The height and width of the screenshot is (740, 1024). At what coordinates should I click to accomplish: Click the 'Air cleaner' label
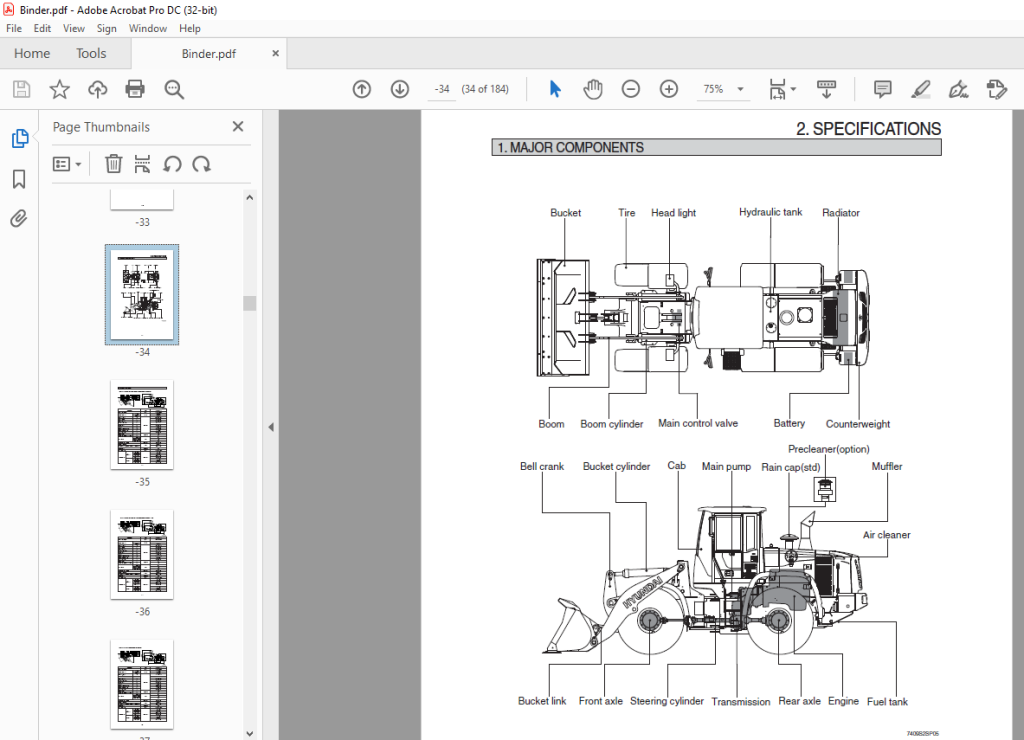pyautogui.click(x=886, y=535)
